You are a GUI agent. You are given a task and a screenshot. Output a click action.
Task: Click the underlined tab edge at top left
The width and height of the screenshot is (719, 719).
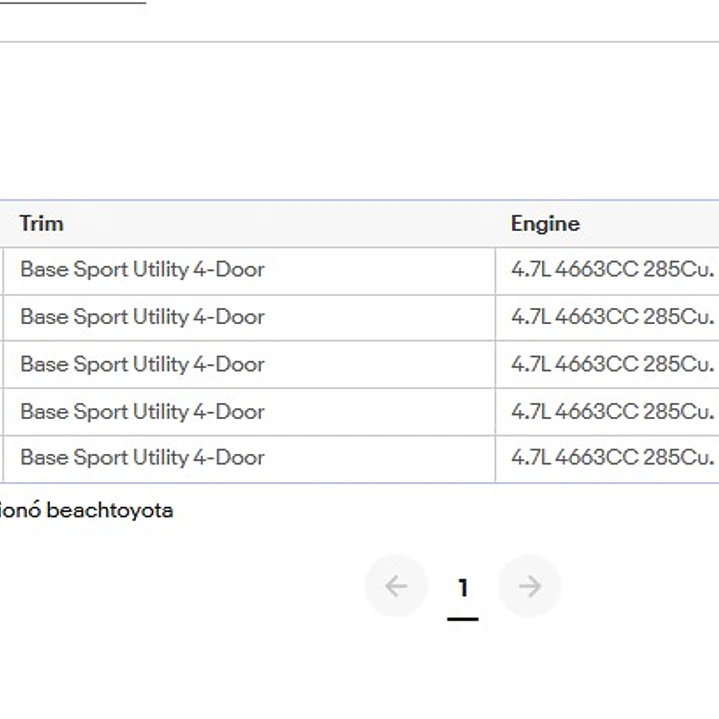(x=73, y=2)
